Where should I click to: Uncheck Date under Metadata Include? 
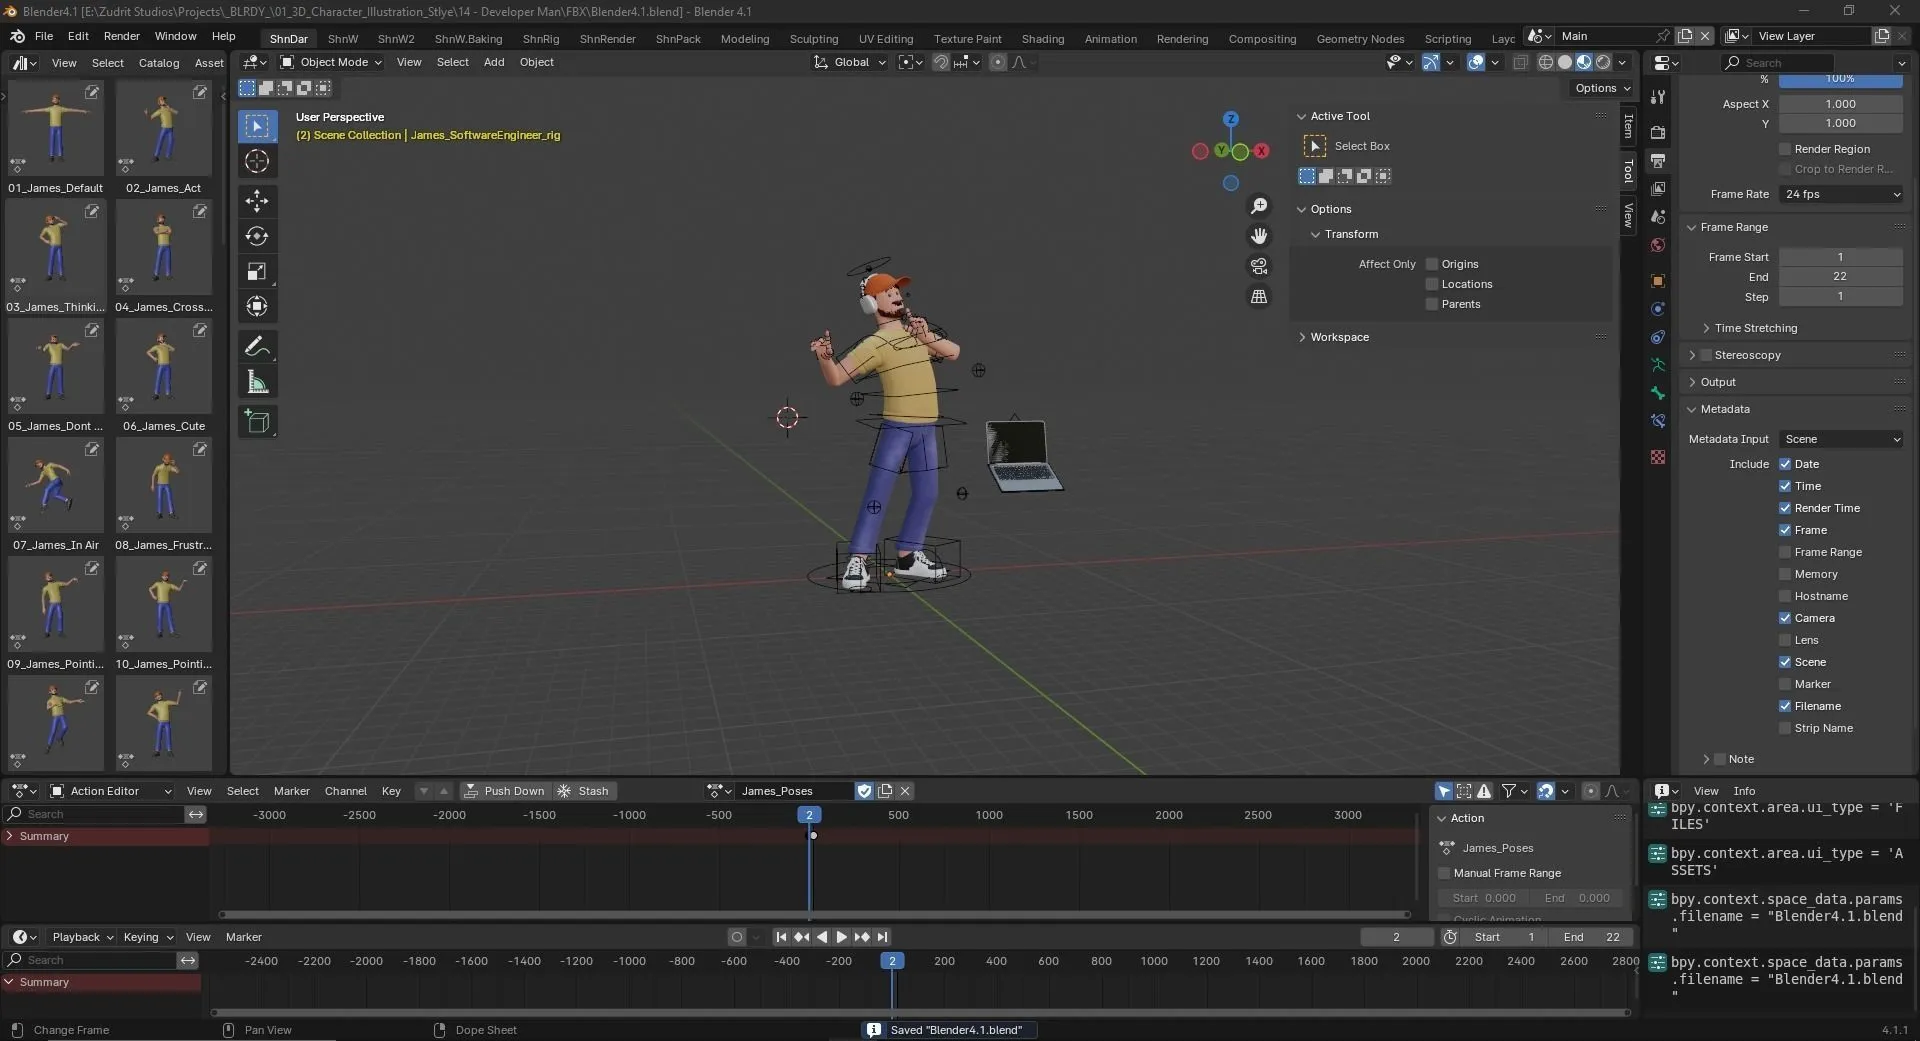point(1785,464)
